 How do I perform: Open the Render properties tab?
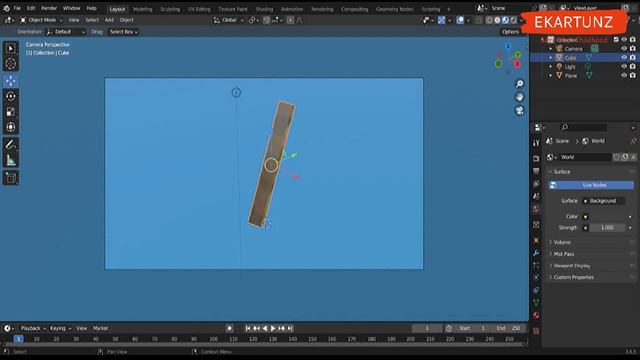[536, 158]
